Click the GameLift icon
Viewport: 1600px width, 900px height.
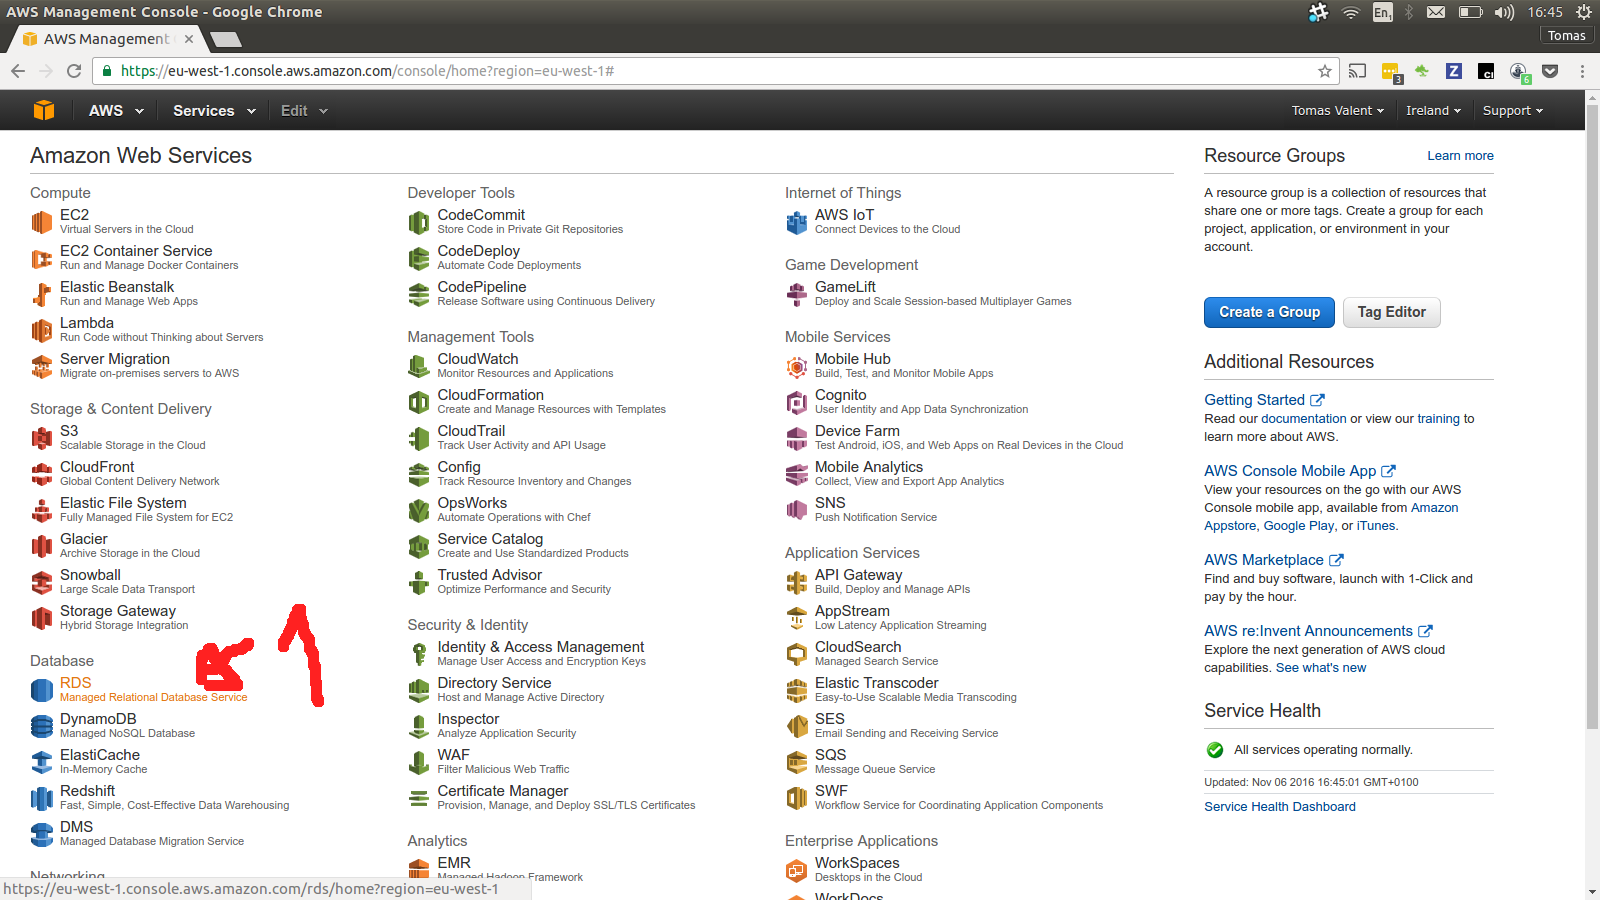point(797,294)
